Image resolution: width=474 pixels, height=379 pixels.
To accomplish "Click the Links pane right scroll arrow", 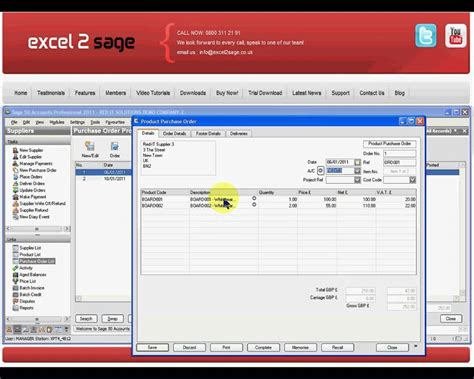I will pos(67,319).
